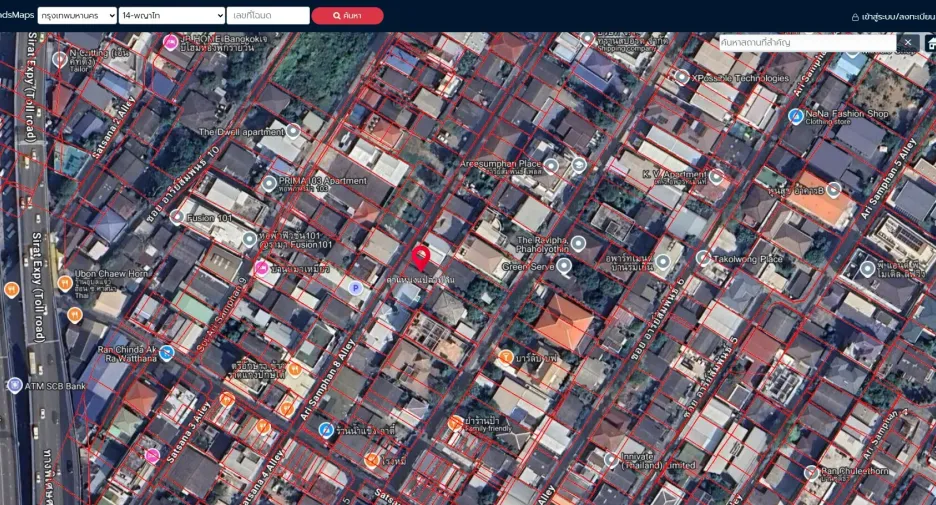Screen dimensions: 936x505
Task: Click the โรงหมี่ restaurant icon
Action: click(x=371, y=460)
